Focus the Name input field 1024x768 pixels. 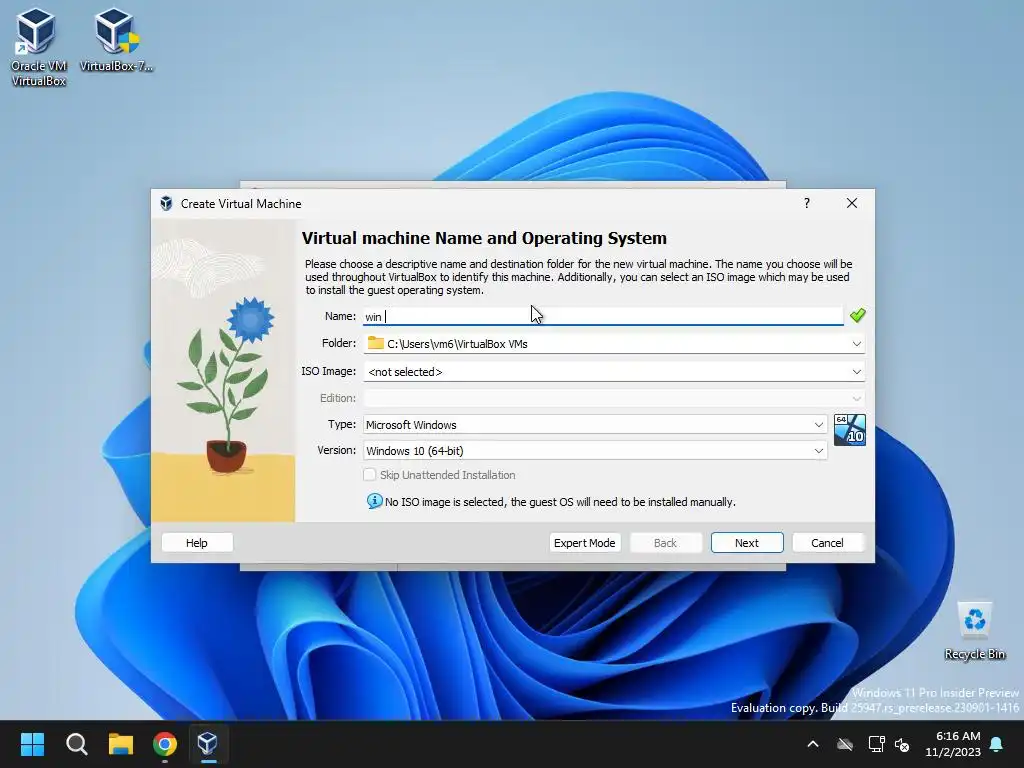click(603, 316)
